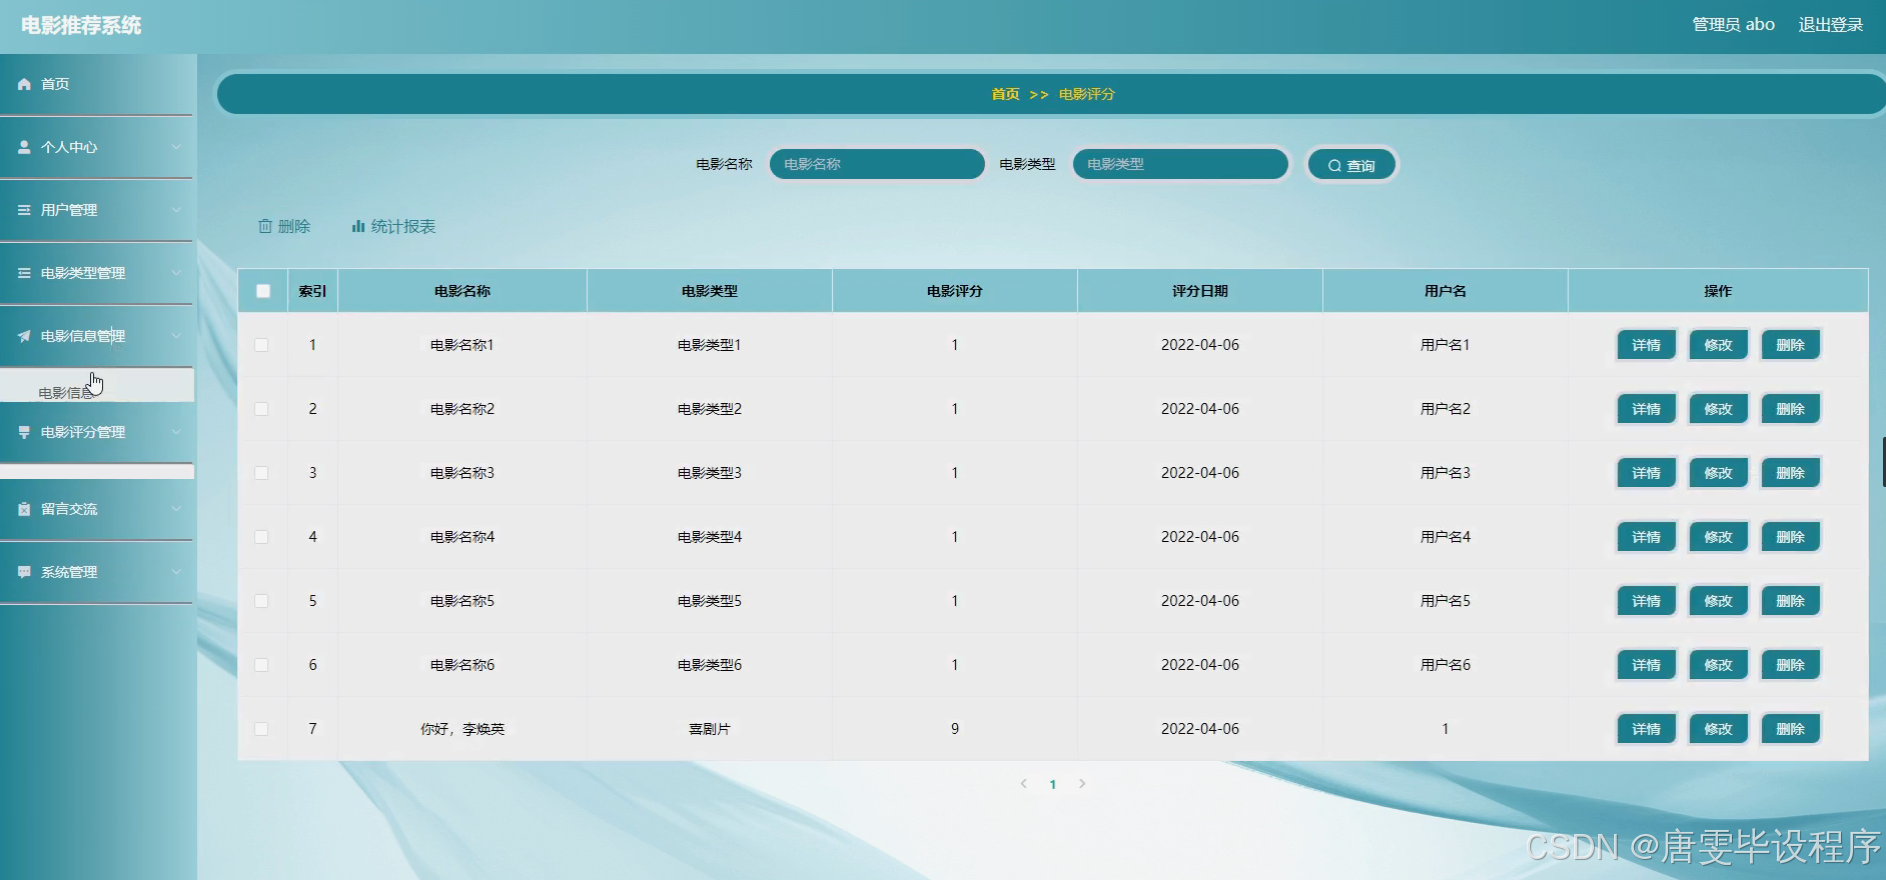1886x880 pixels.
Task: Click the 用户名3 cell
Action: coord(1445,473)
